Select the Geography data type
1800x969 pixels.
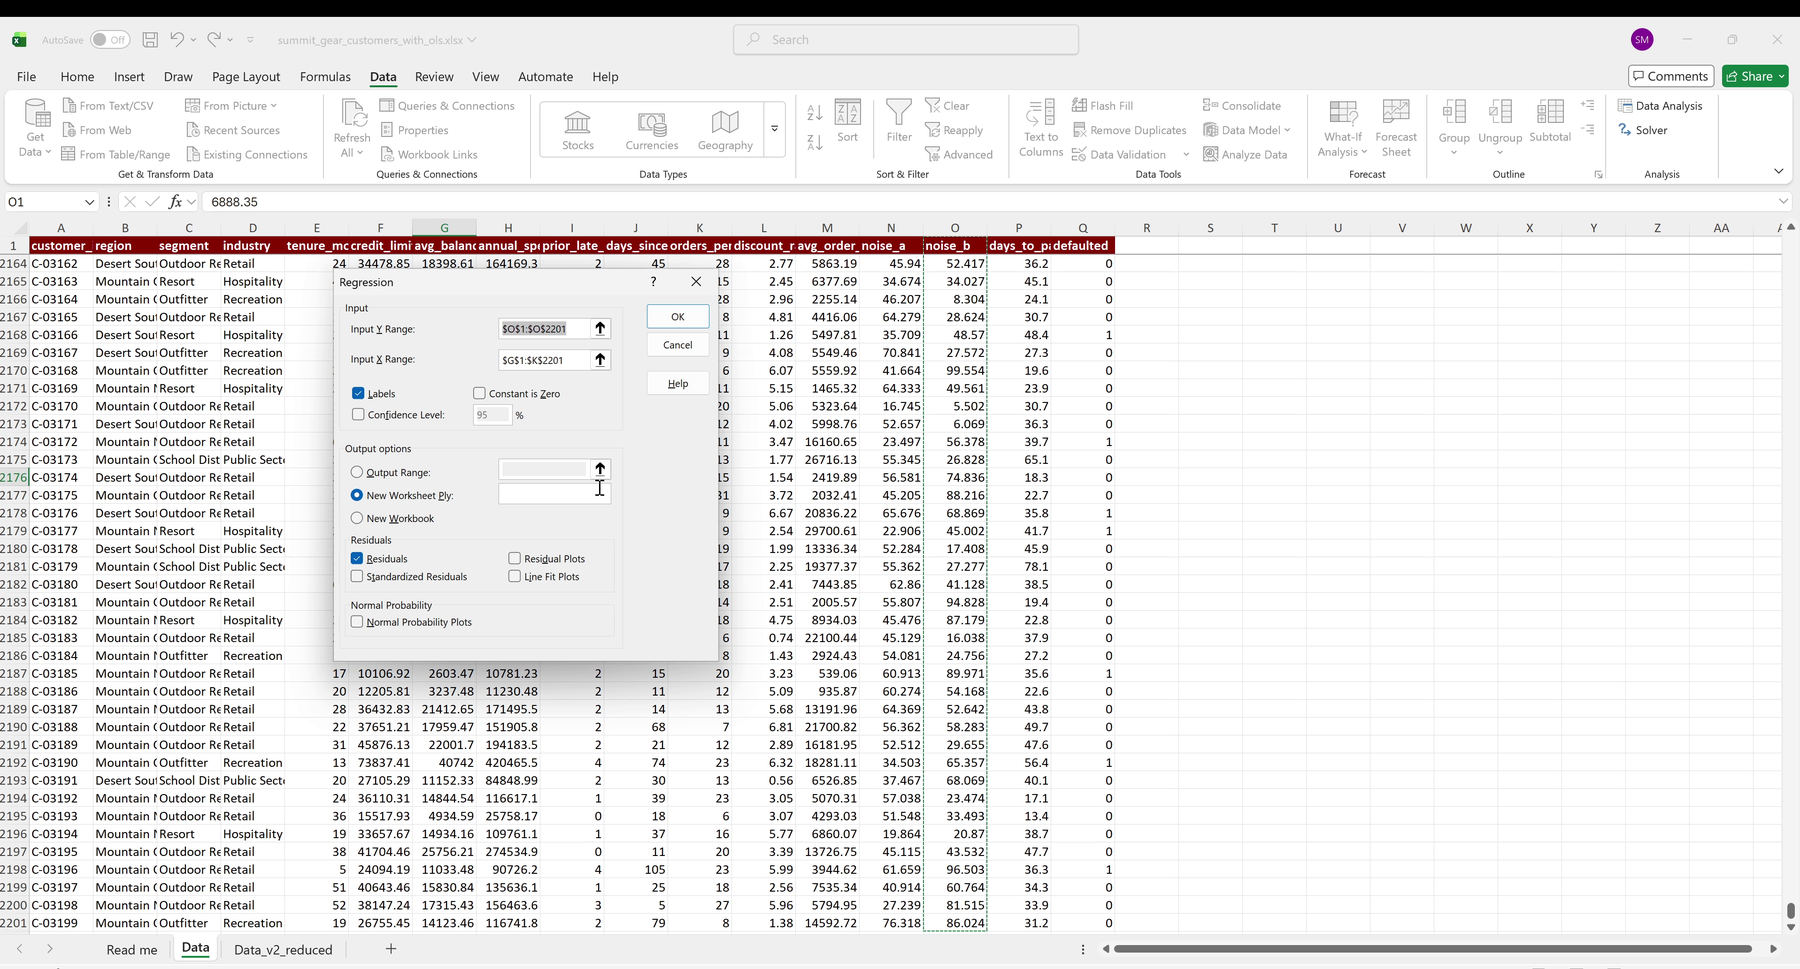tap(725, 130)
